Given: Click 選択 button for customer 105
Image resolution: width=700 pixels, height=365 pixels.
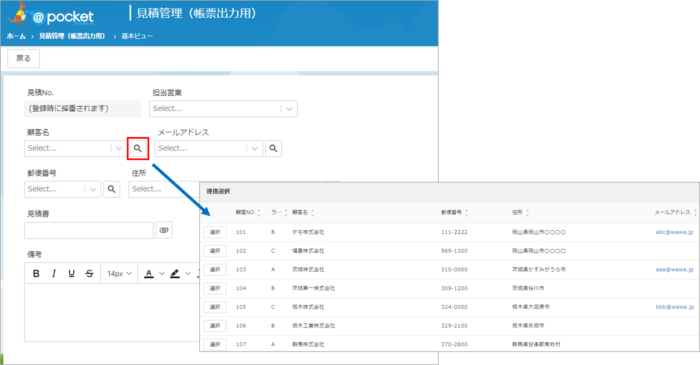Looking at the screenshot, I should (215, 307).
